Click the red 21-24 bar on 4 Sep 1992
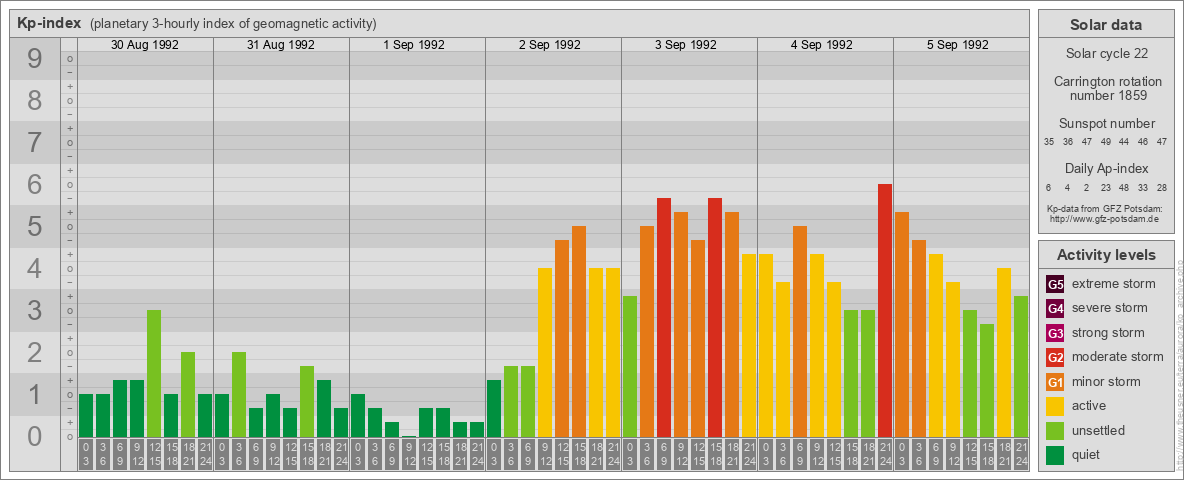This screenshot has width=1184, height=480. [885, 310]
